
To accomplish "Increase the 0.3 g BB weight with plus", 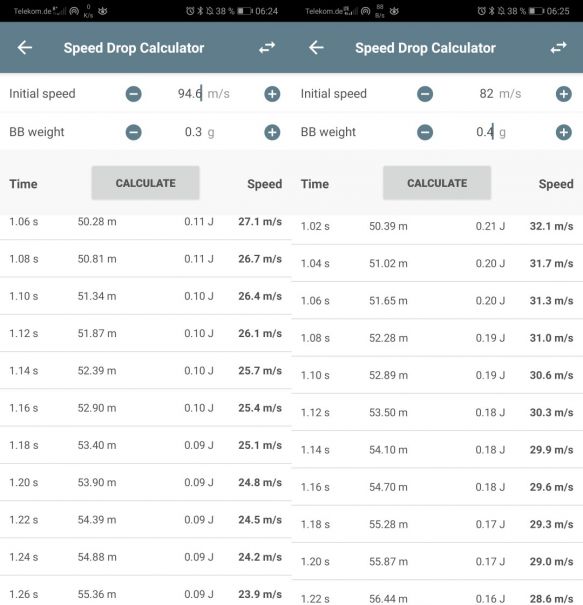I will (272, 132).
